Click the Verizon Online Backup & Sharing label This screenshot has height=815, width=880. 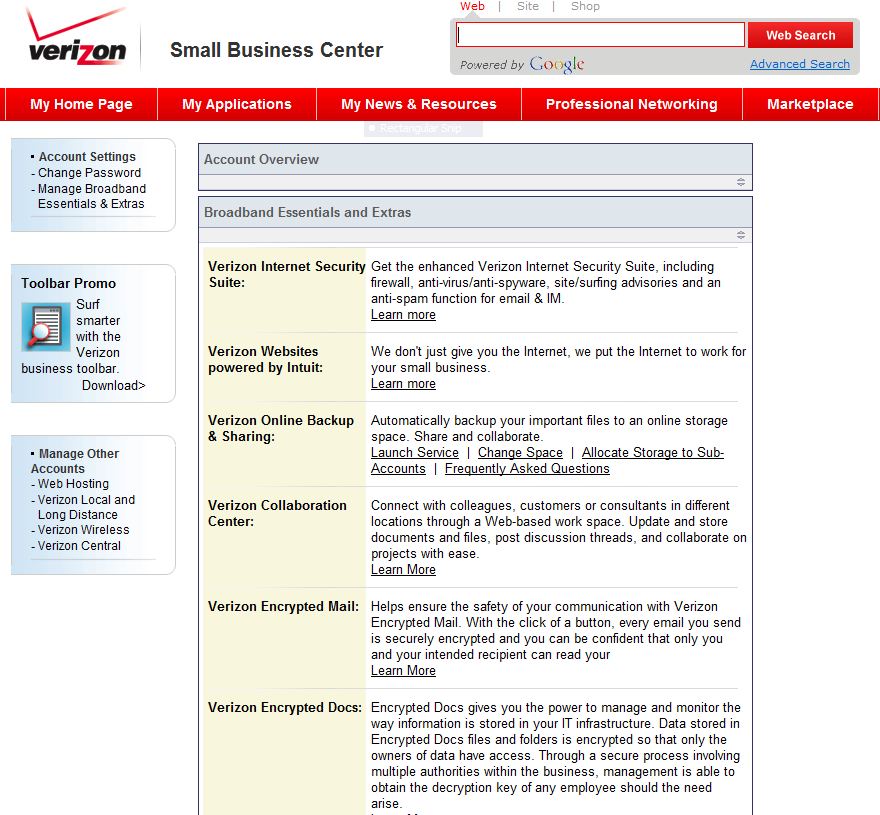(281, 428)
